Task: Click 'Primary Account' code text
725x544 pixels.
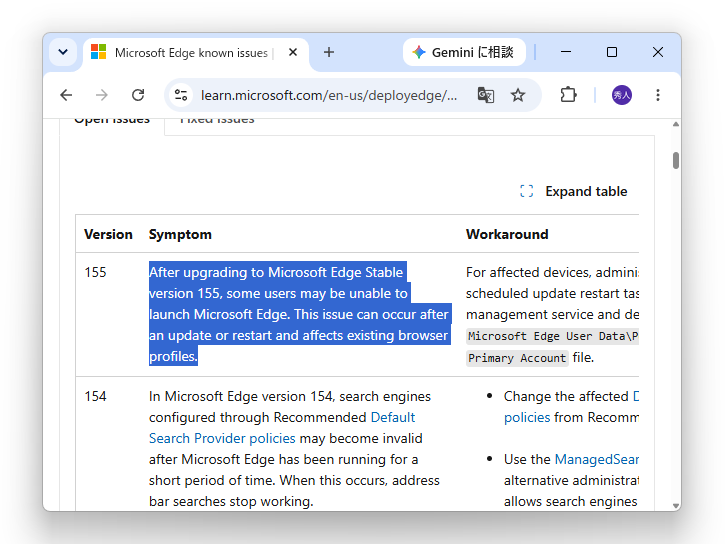Action: pyautogui.click(x=517, y=358)
